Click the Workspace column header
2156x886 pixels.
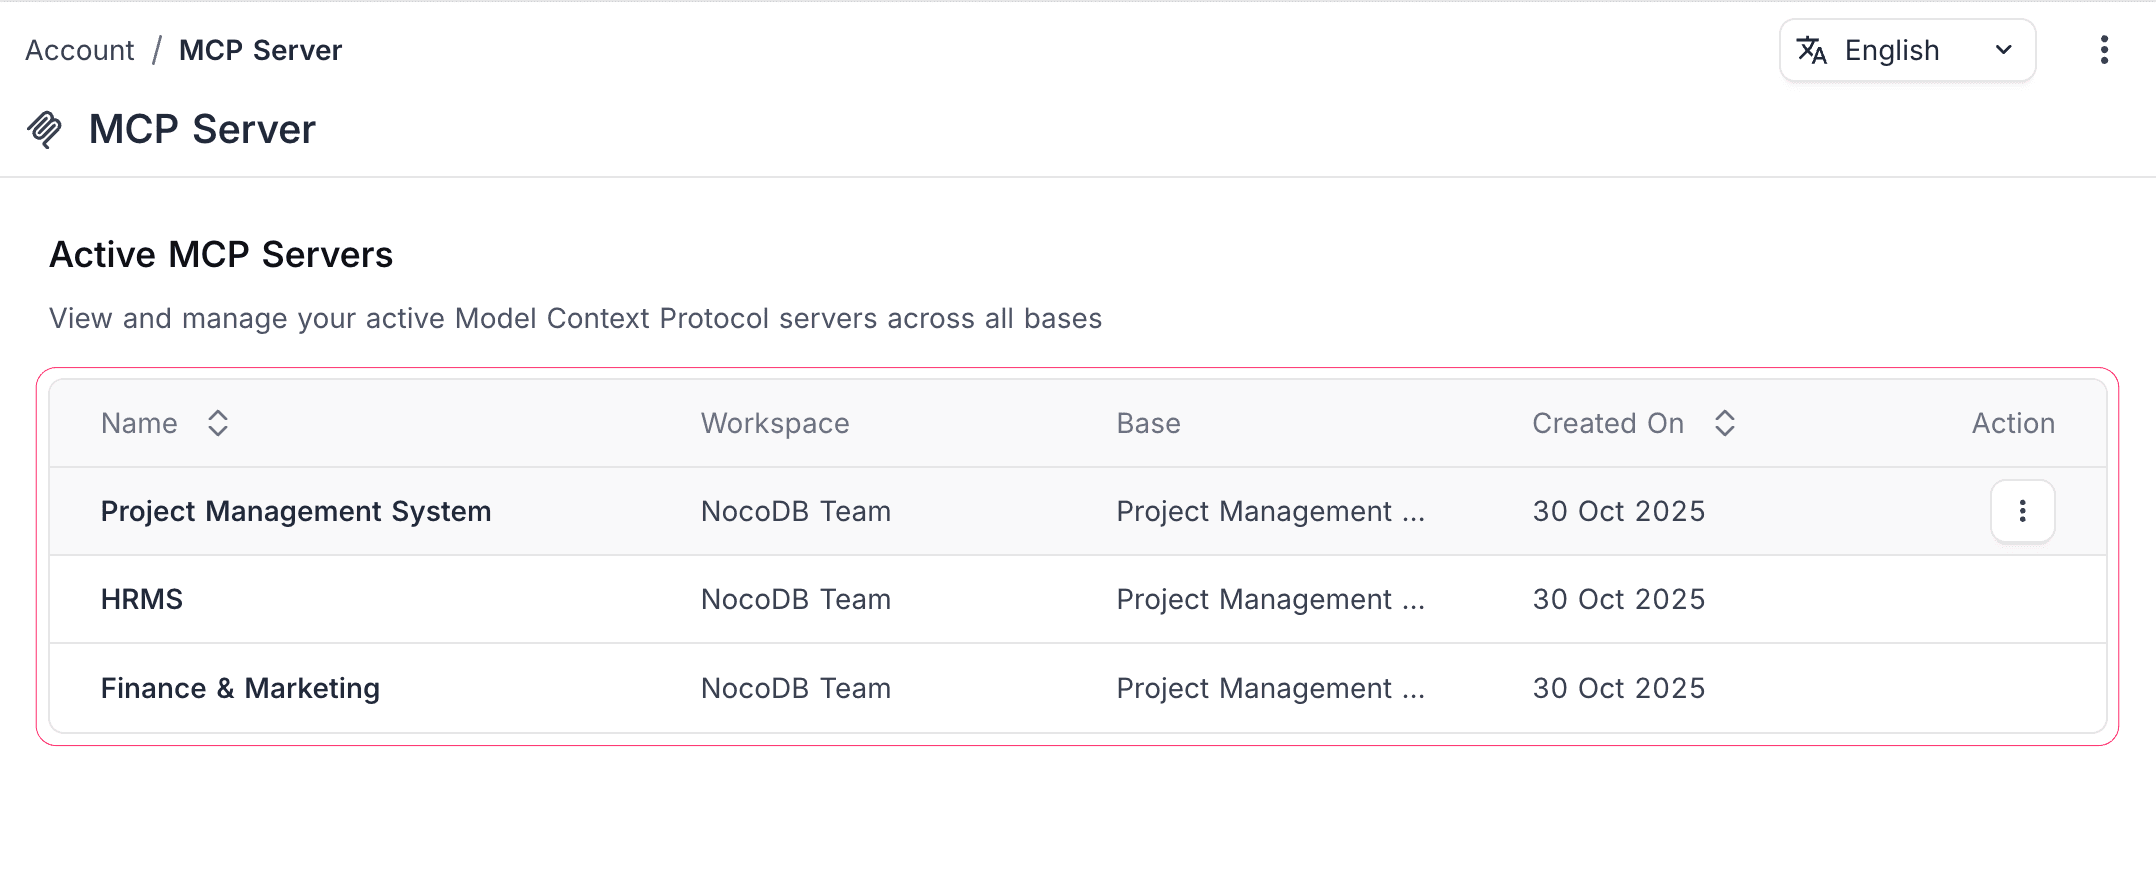(775, 423)
